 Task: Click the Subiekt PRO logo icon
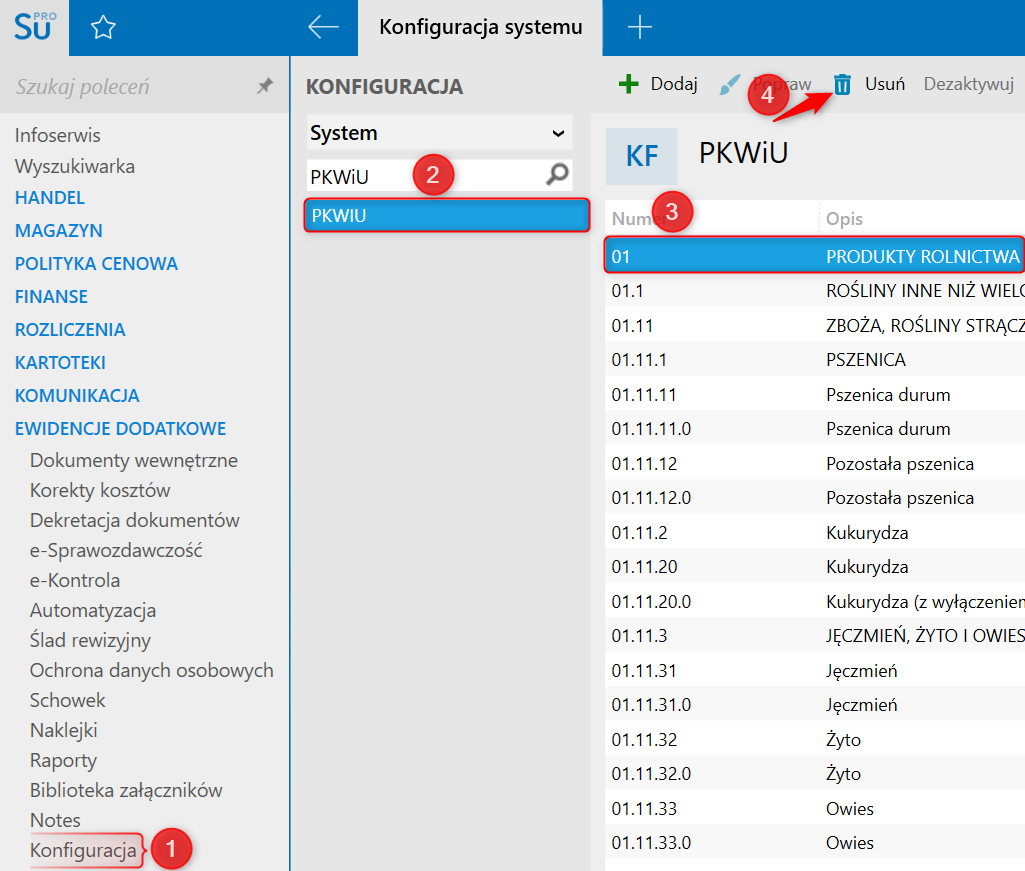point(34,27)
